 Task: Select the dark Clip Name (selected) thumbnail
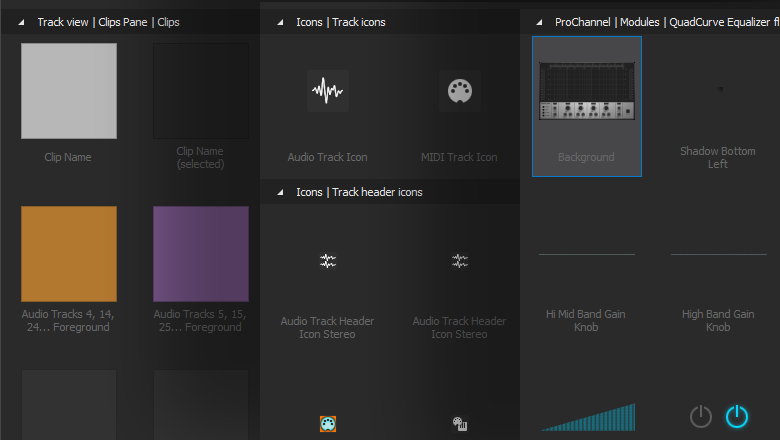coord(200,90)
